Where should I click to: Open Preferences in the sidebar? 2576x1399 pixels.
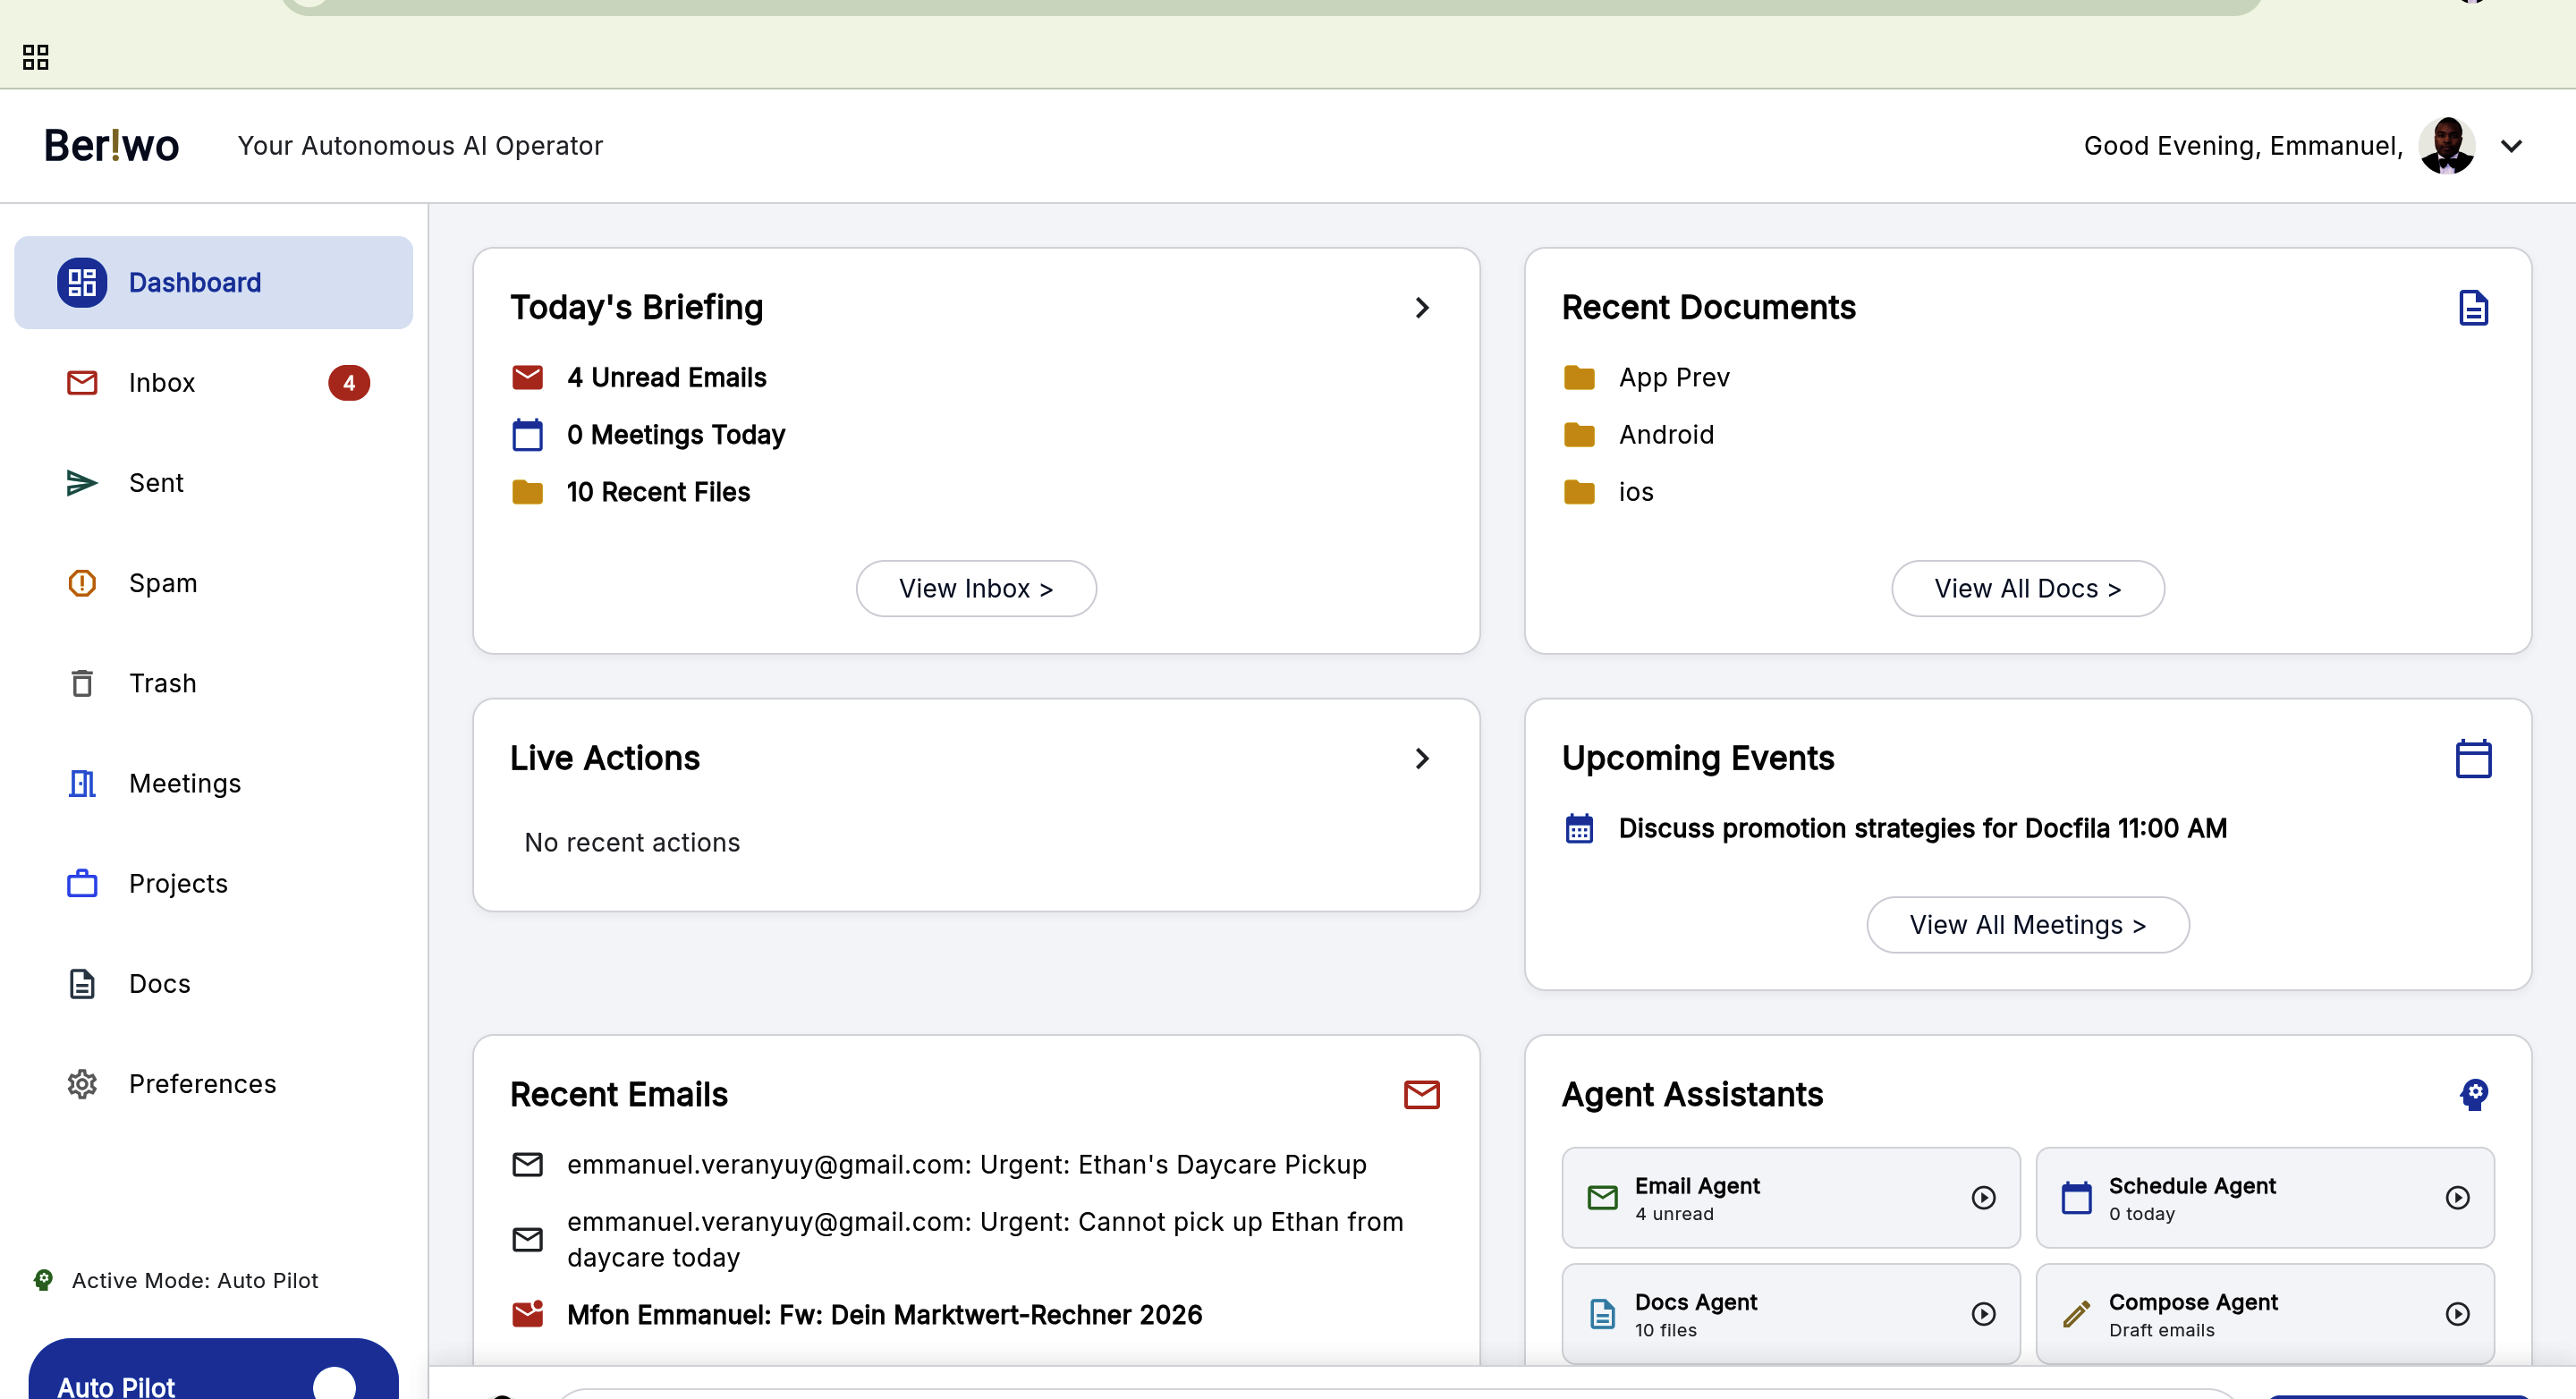202,1083
